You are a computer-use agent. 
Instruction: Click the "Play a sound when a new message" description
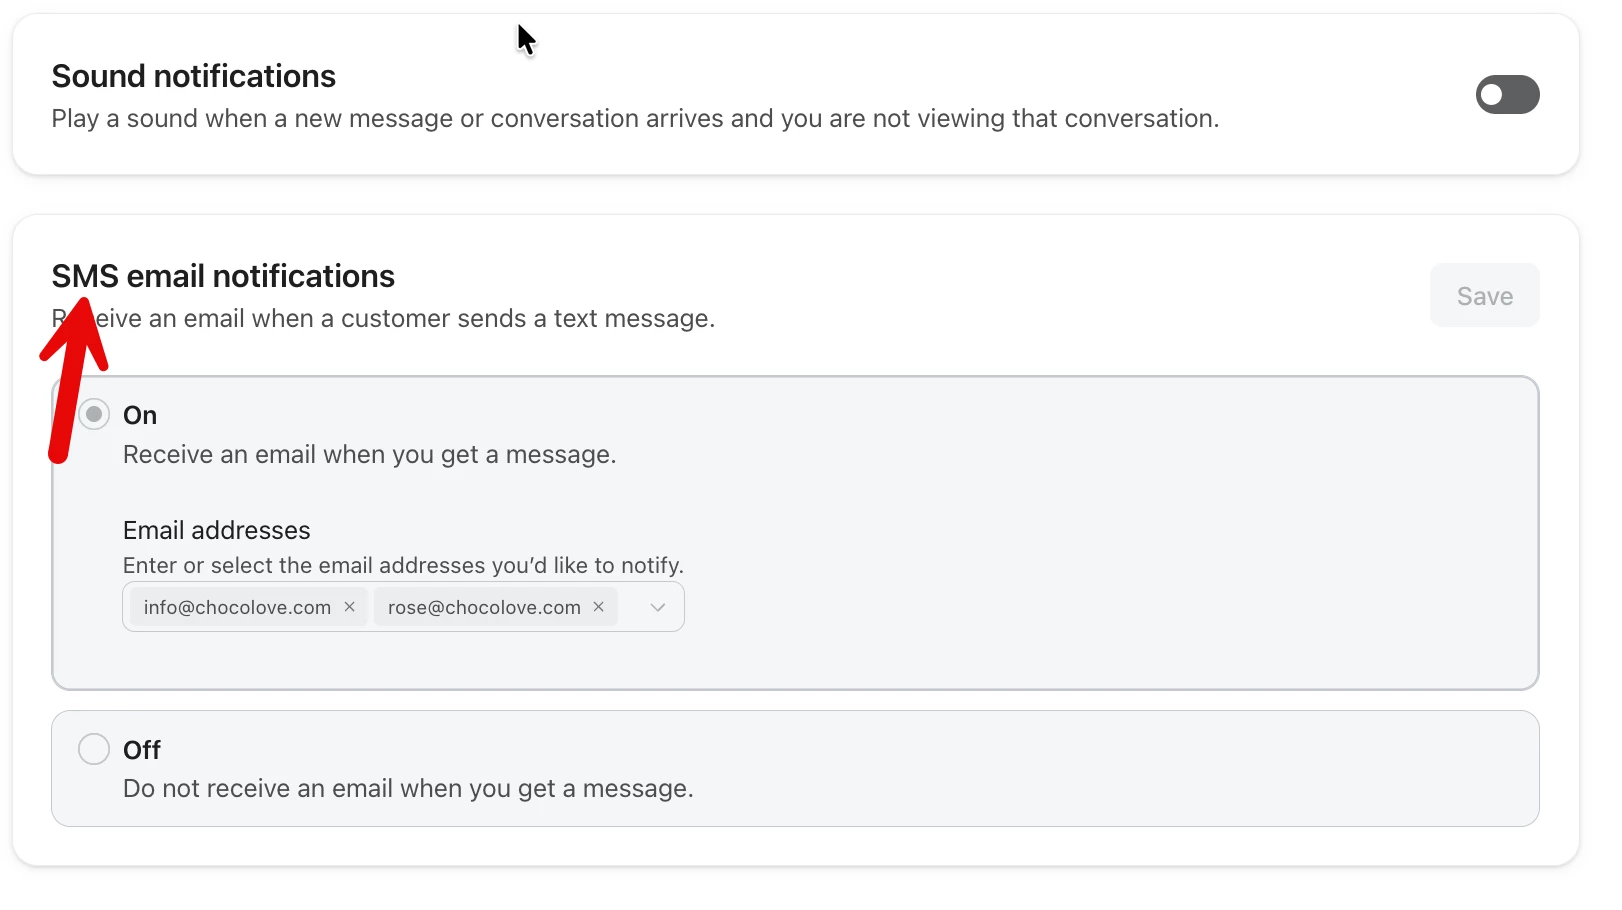pyautogui.click(x=635, y=119)
